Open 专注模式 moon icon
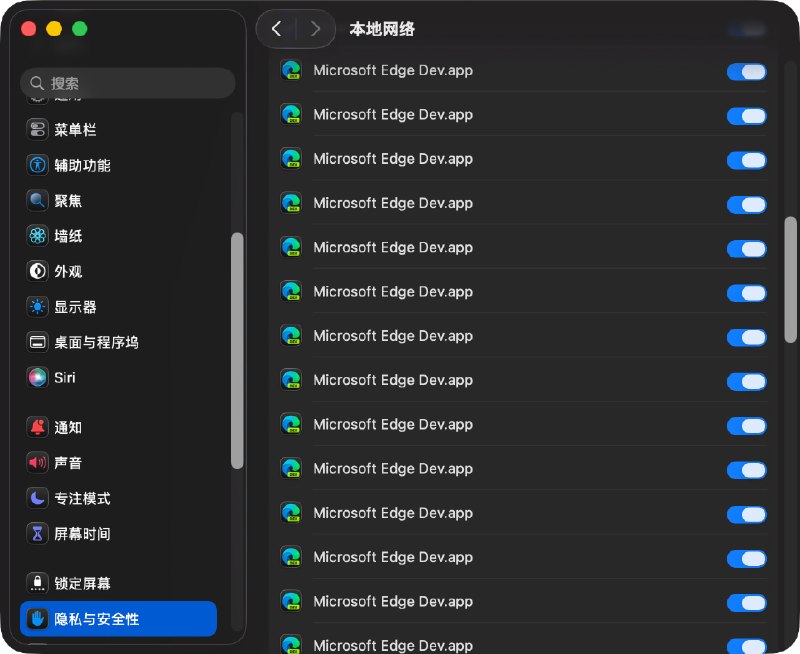 pyautogui.click(x=37, y=498)
